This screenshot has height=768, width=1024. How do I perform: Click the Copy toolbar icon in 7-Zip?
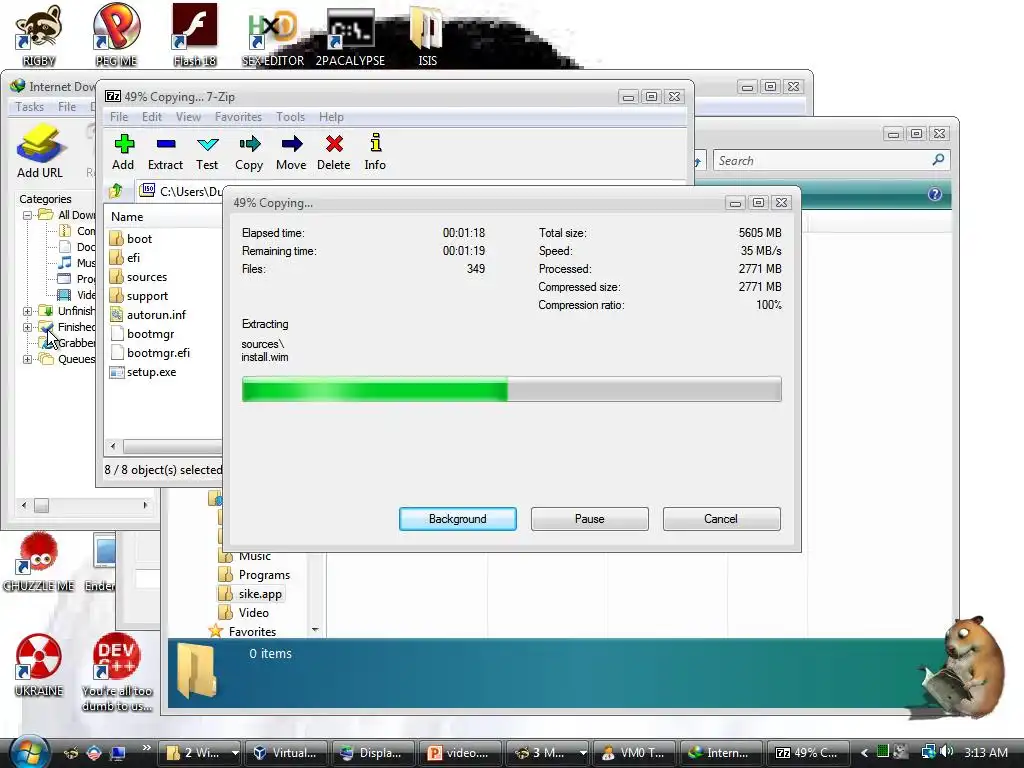249,152
